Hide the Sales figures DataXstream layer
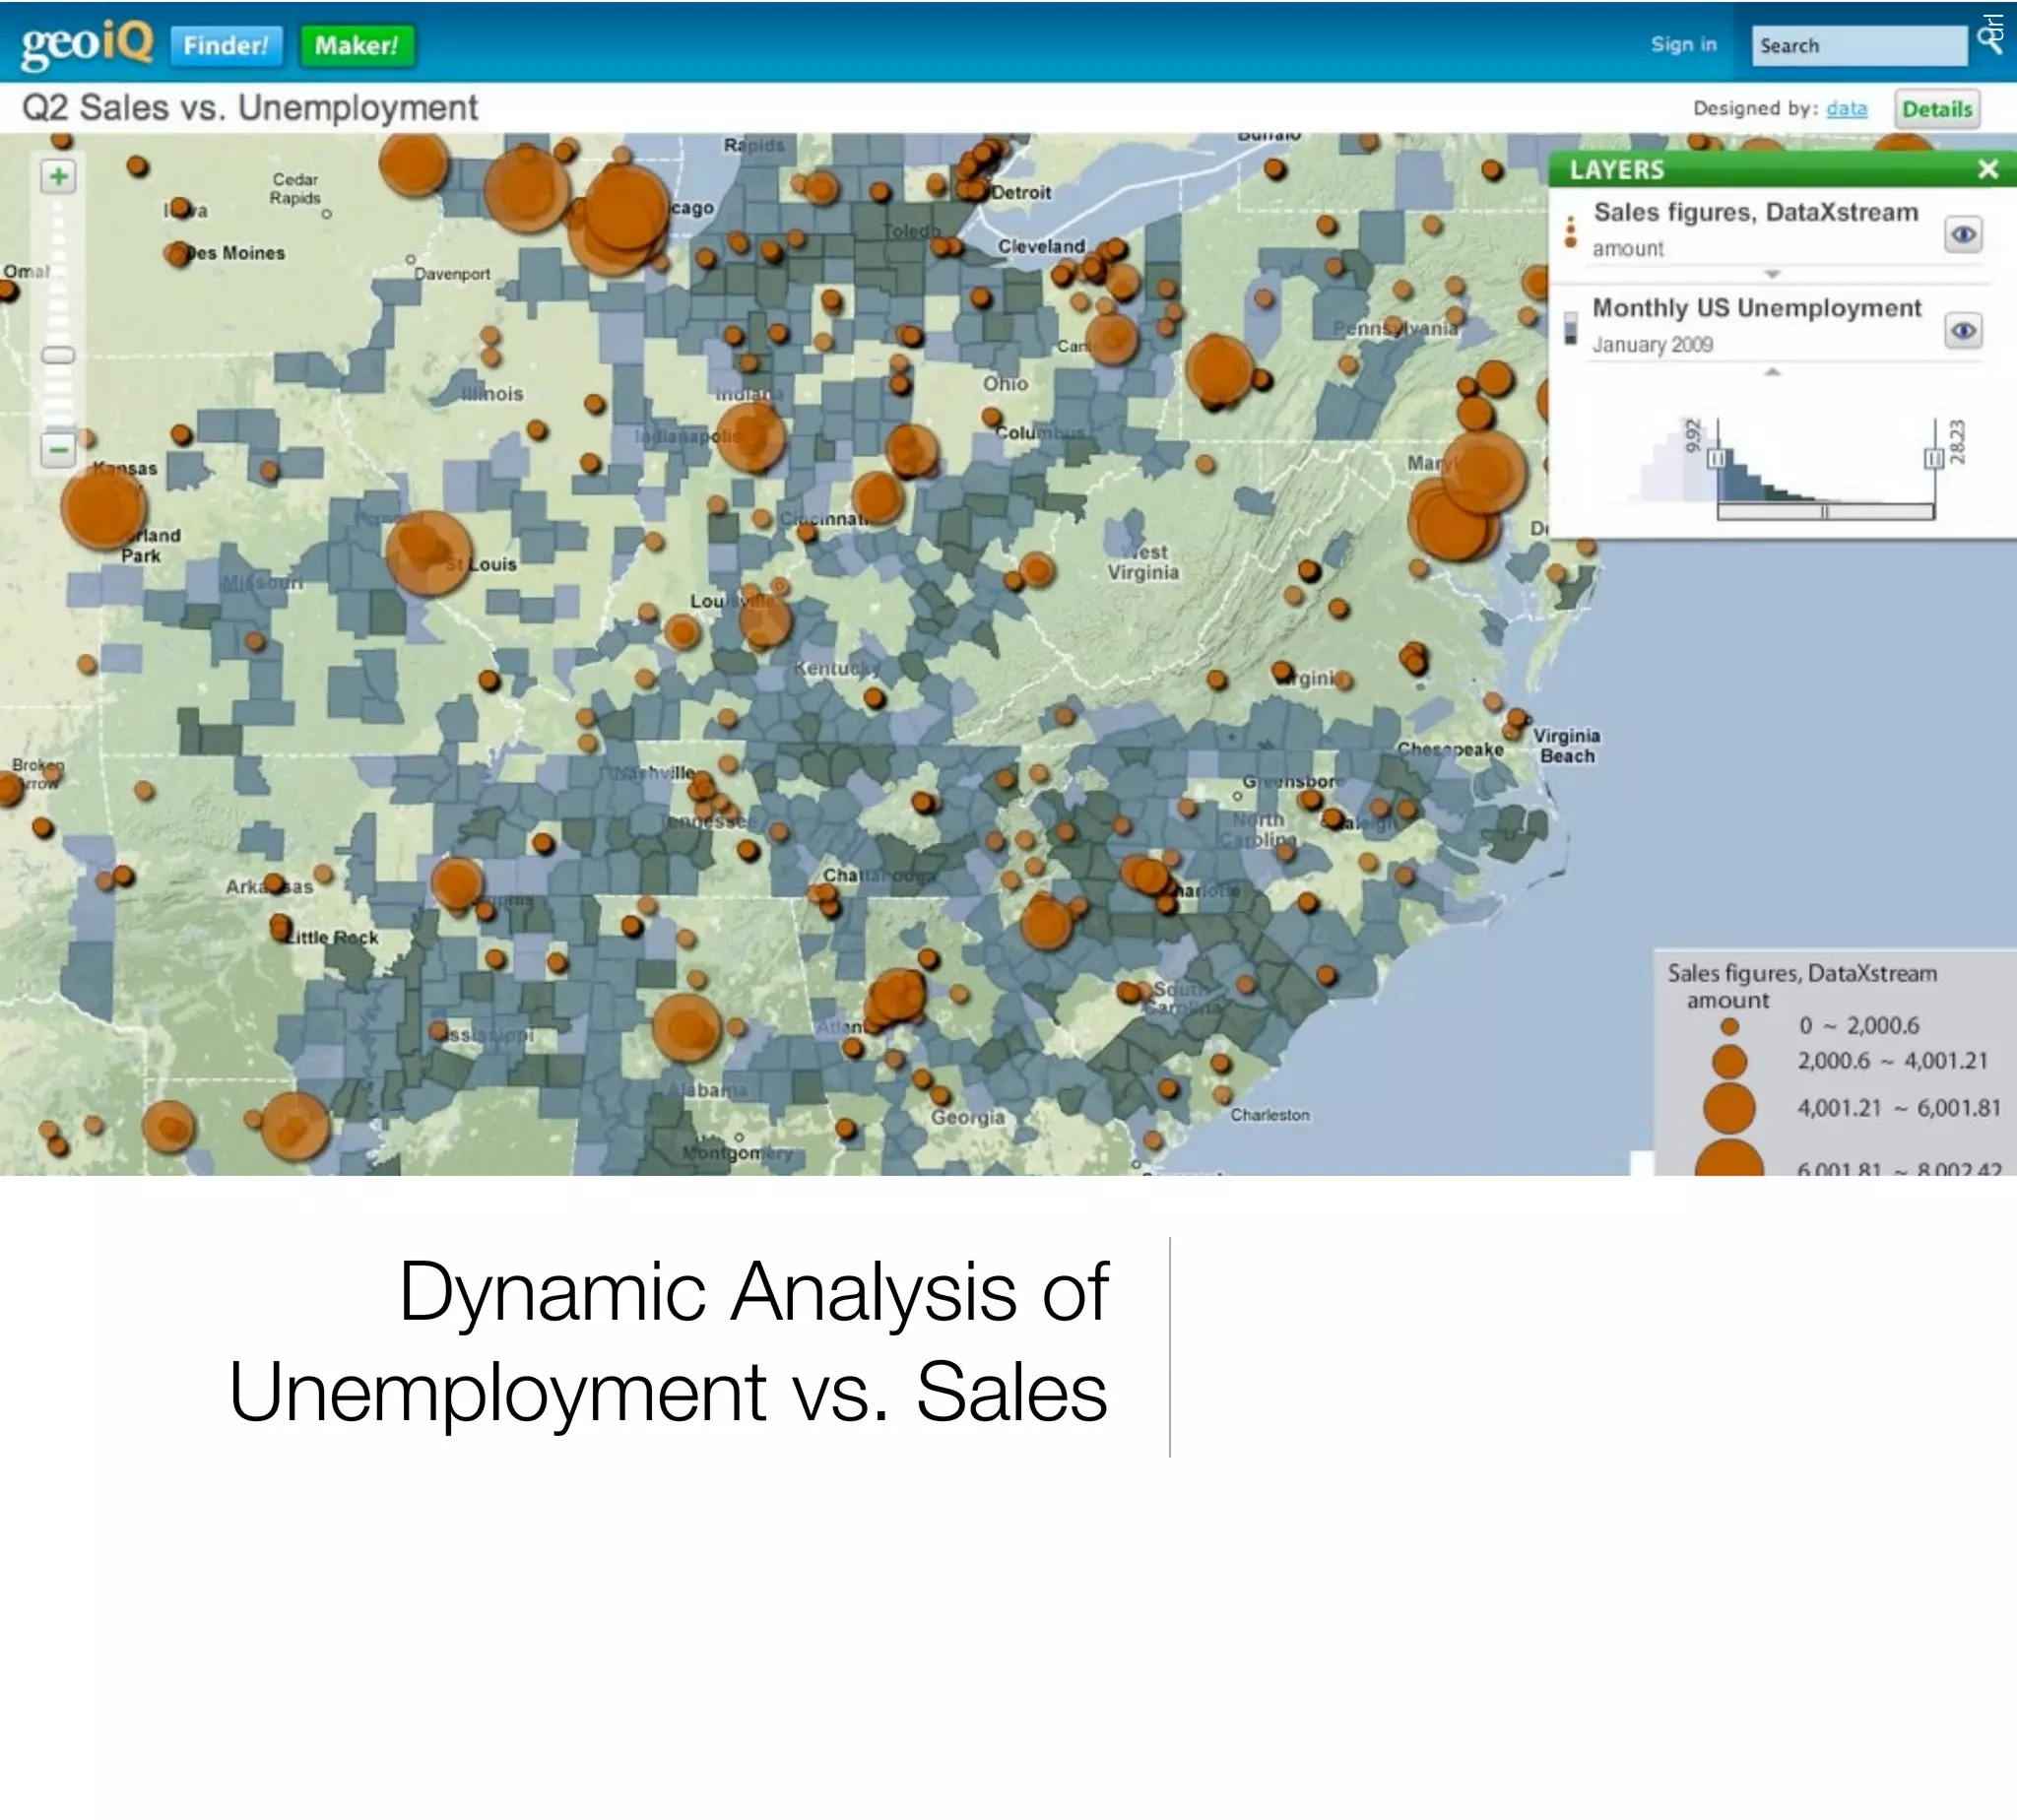Image resolution: width=2017 pixels, height=1820 pixels. (x=1963, y=235)
